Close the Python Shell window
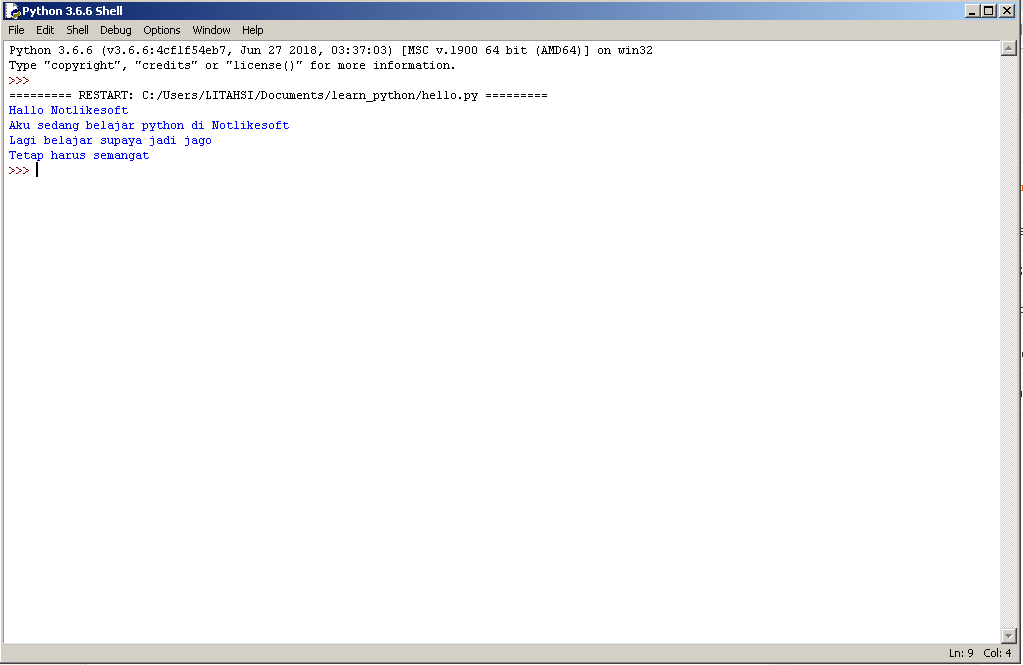This screenshot has height=665, width=1023. (1007, 10)
